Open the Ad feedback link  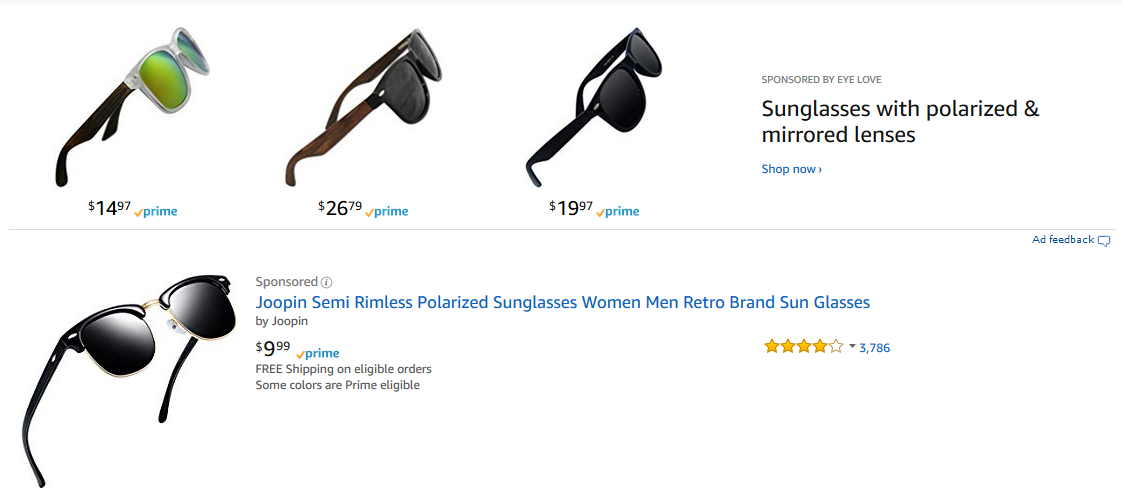tap(1062, 240)
